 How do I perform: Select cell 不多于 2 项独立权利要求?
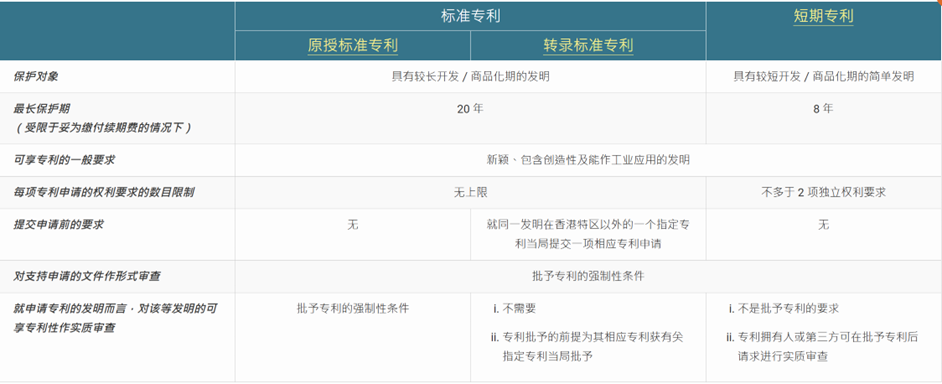(x=824, y=193)
